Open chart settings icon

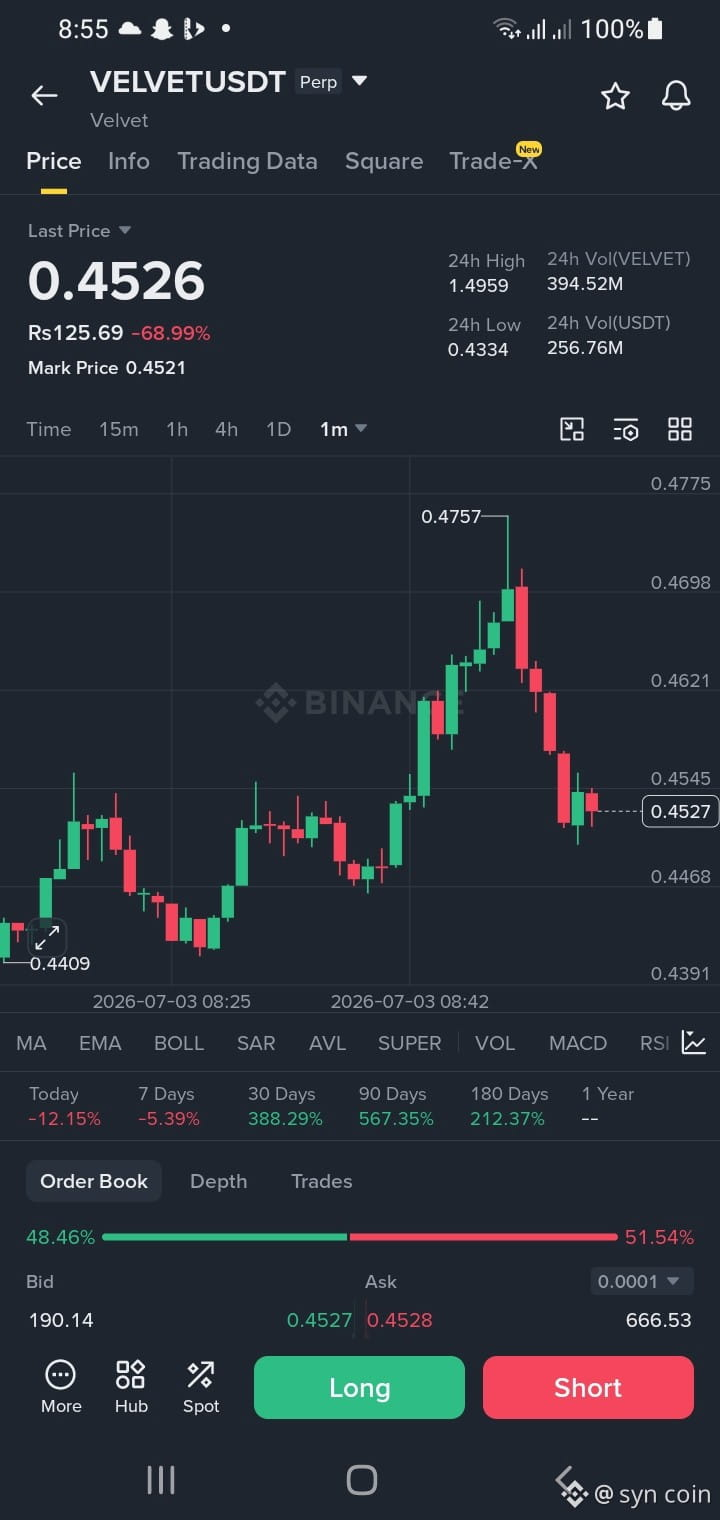[626, 429]
